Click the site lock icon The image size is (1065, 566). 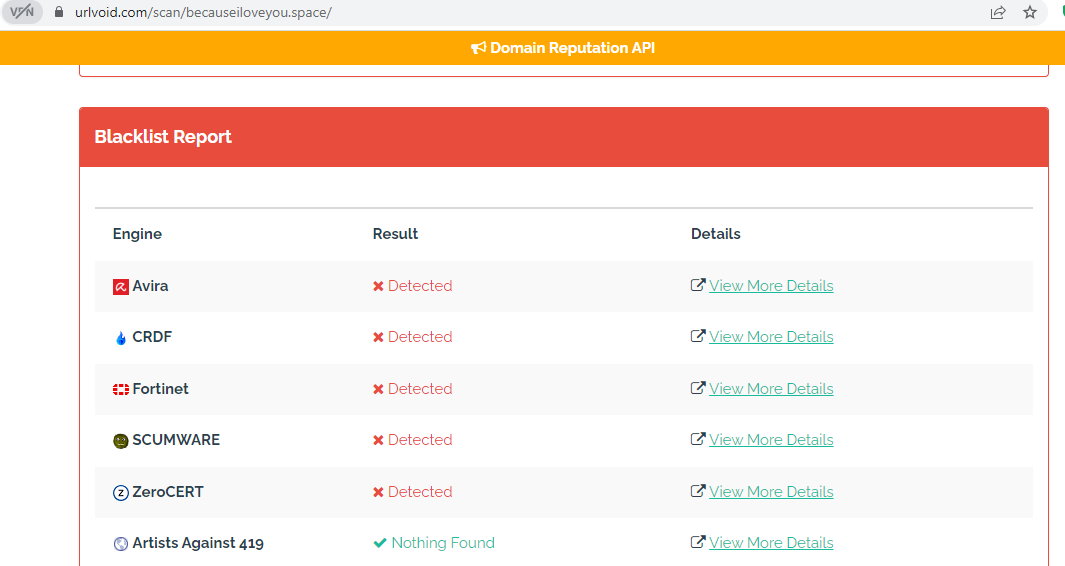(x=59, y=12)
